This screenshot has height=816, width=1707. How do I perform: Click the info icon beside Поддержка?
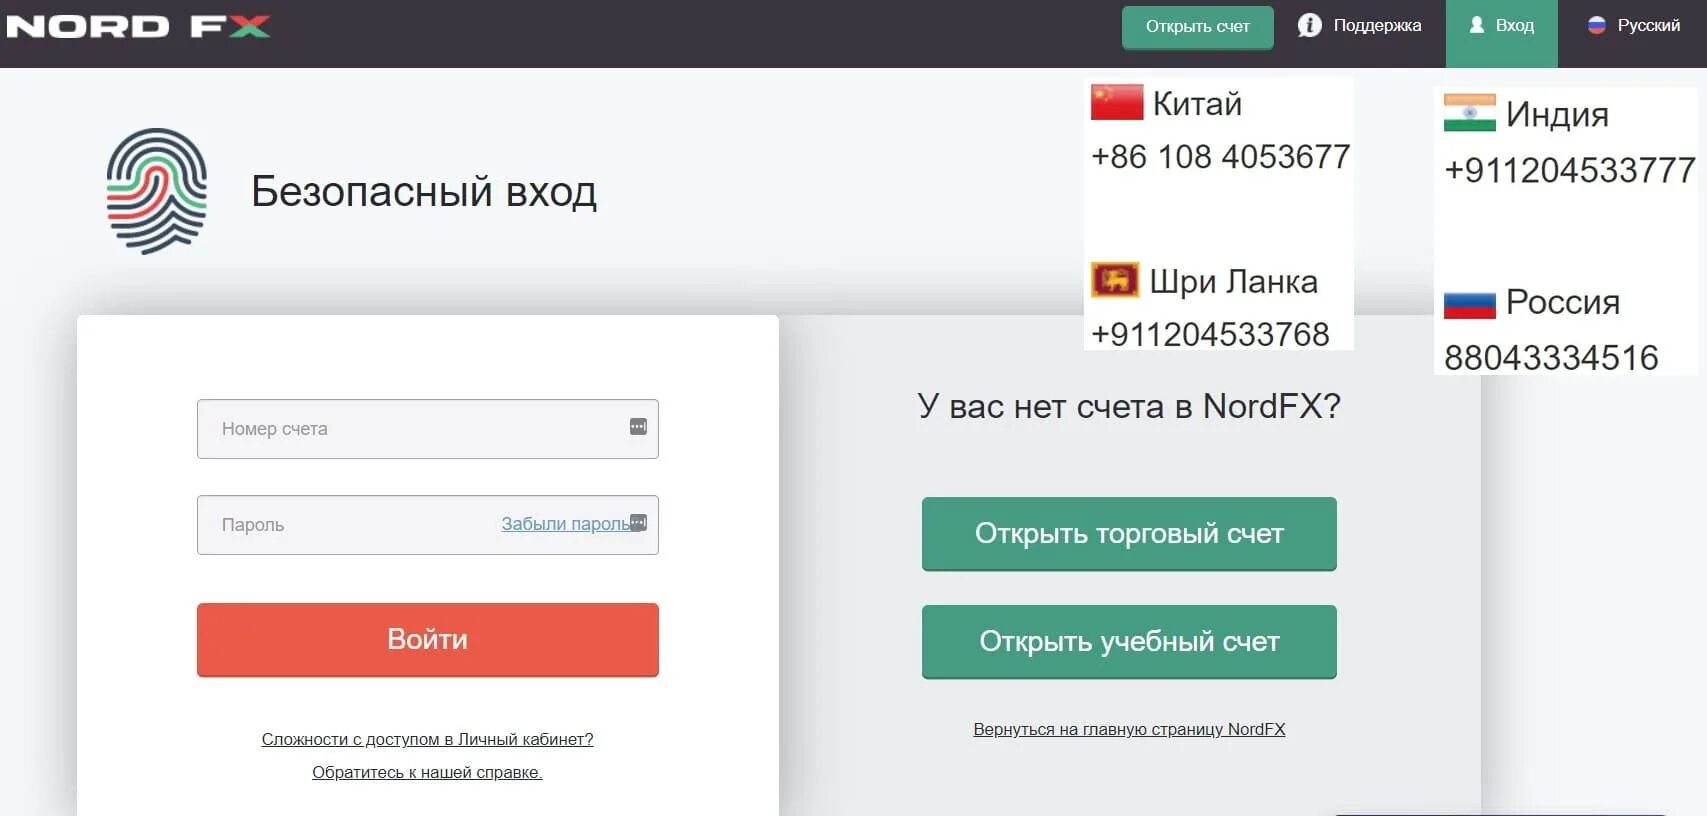pyautogui.click(x=1309, y=25)
